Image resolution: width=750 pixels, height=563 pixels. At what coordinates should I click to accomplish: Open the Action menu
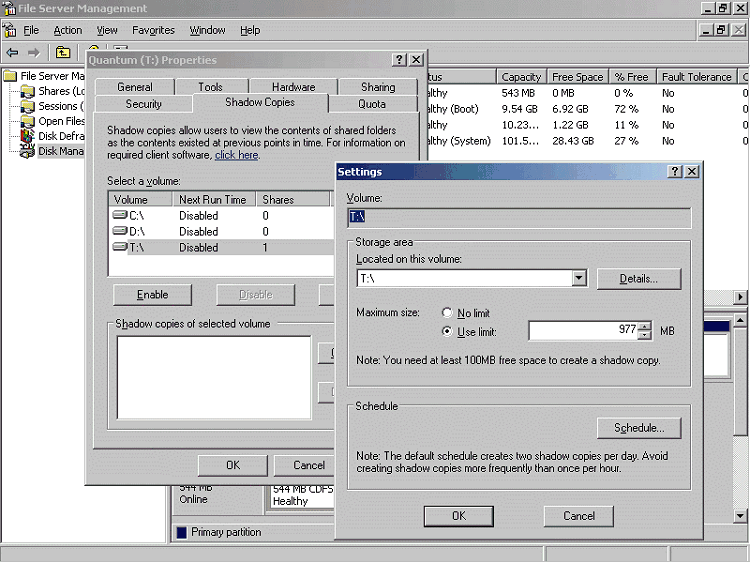pos(68,31)
